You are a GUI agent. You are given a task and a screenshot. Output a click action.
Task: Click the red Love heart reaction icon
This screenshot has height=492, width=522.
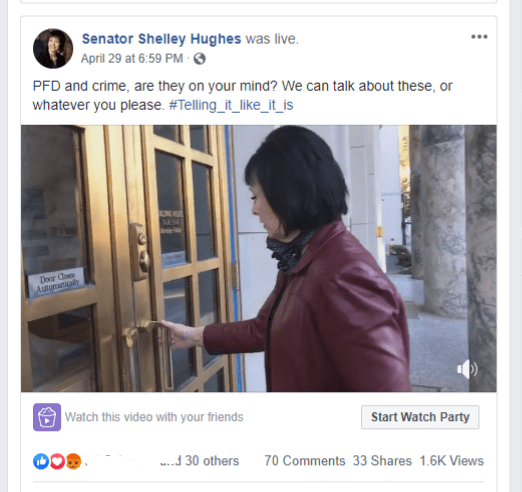click(57, 461)
